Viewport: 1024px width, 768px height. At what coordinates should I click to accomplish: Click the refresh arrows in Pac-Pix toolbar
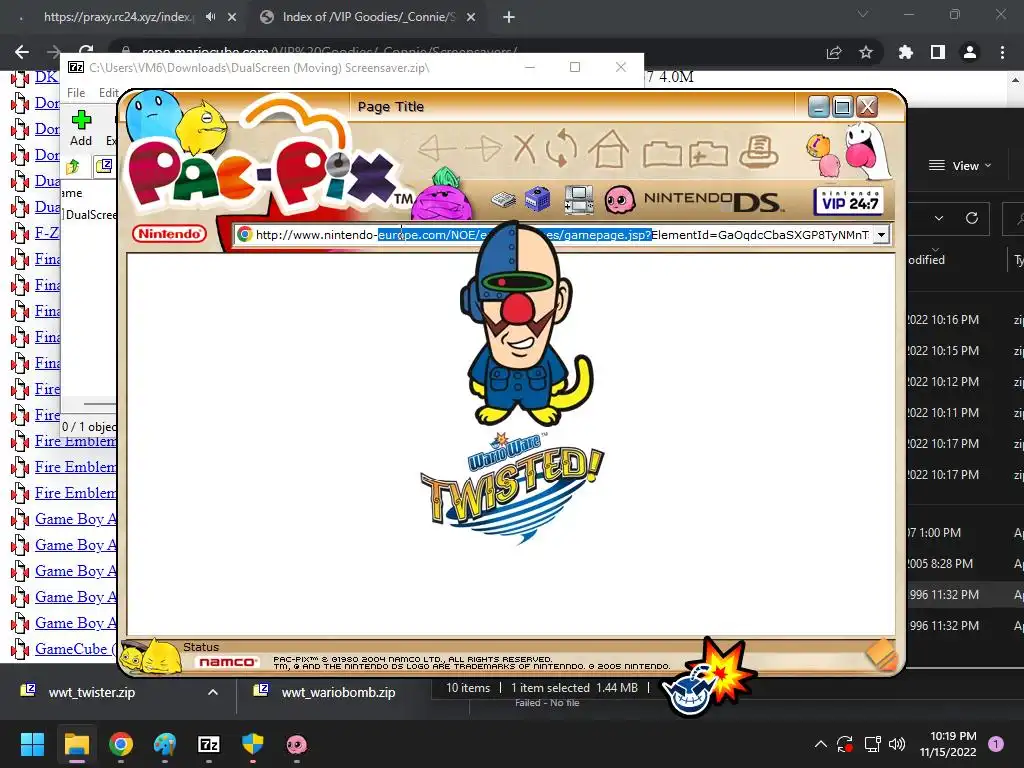click(562, 148)
